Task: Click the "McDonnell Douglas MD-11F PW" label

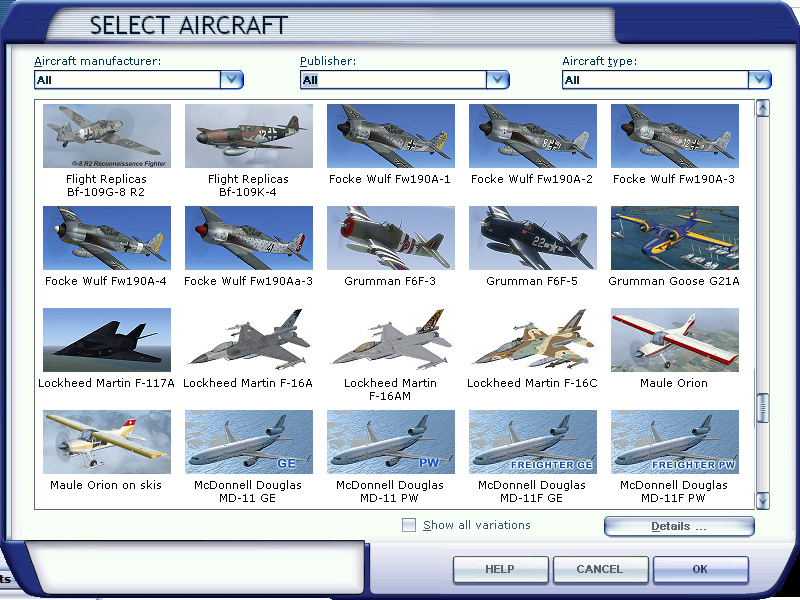Action: (674, 492)
